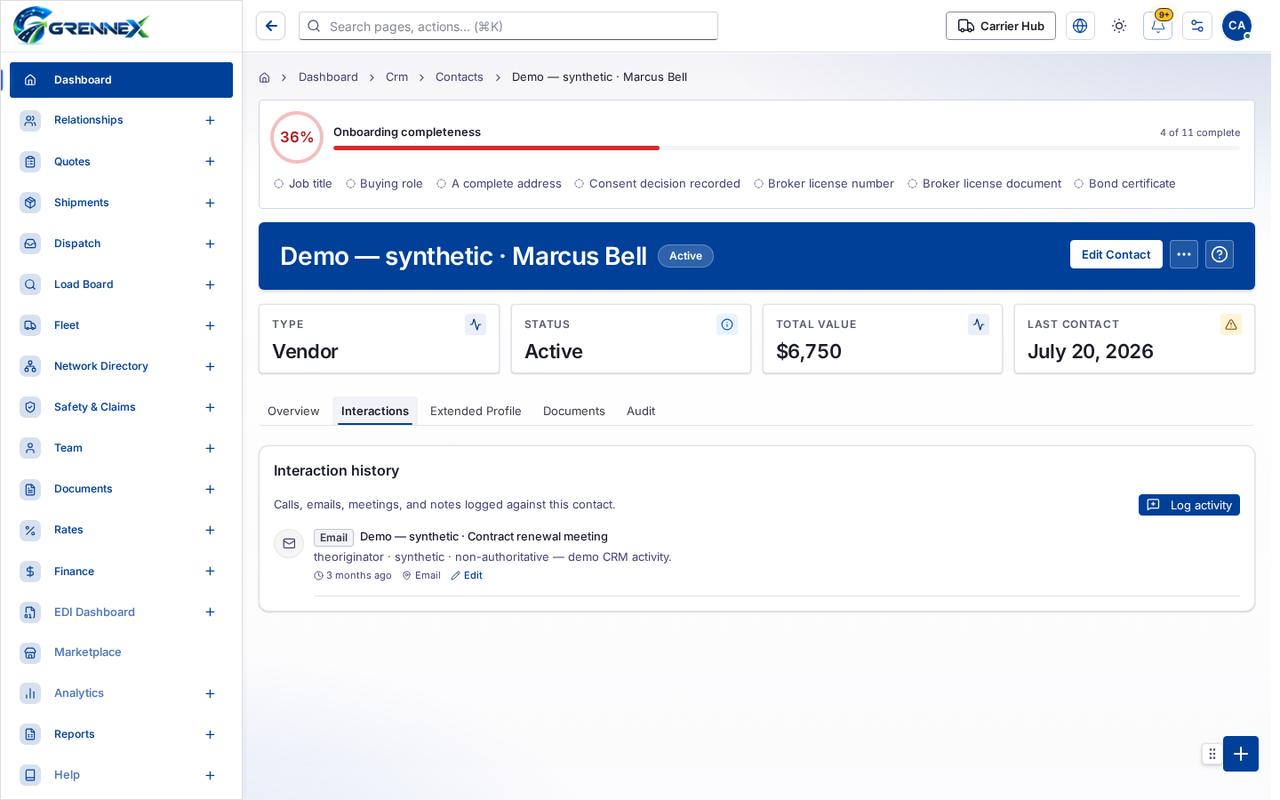Switch to the Documents tab
The width and height of the screenshot is (1280, 800).
click(x=574, y=411)
